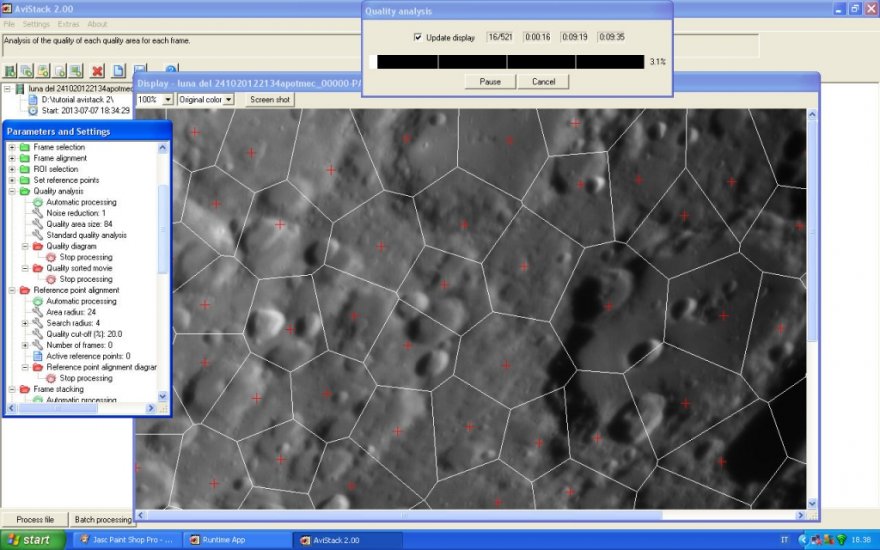Click the film icon beside luna del file
The width and height of the screenshot is (880, 550).
point(20,89)
